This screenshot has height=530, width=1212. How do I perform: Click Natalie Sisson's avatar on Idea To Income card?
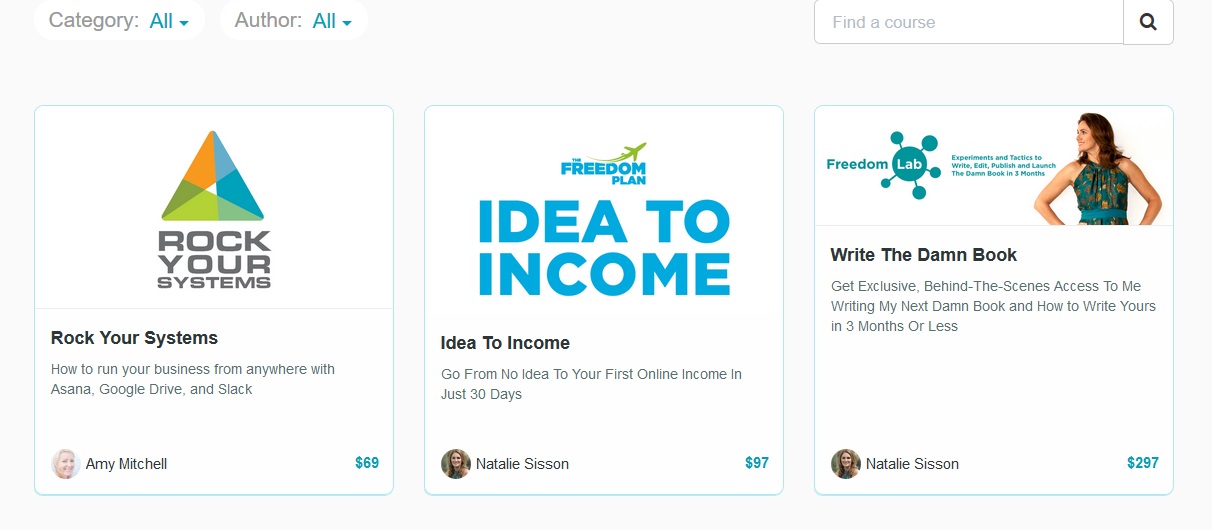pos(456,464)
